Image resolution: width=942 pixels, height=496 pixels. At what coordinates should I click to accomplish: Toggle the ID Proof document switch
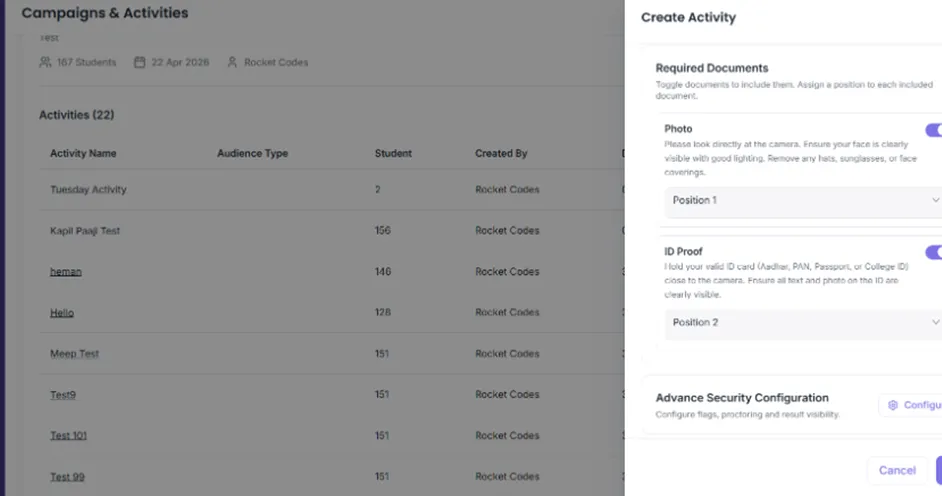tap(934, 253)
